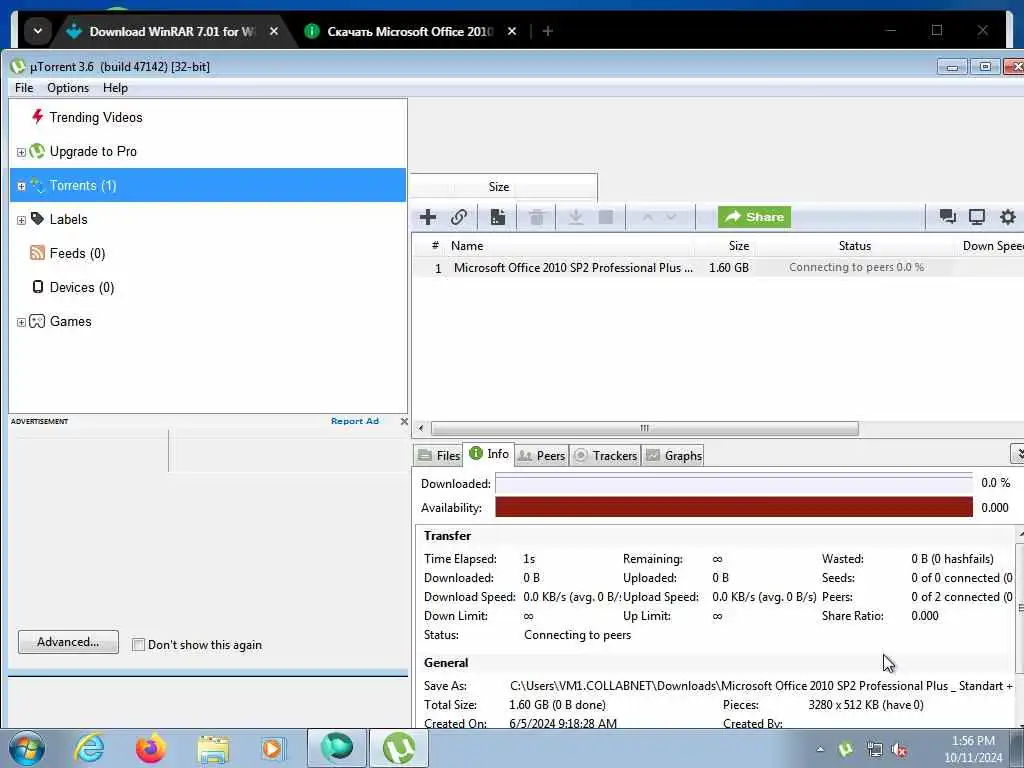Expand the Torrents tree node
The width and height of the screenshot is (1024, 768).
tap(21, 186)
